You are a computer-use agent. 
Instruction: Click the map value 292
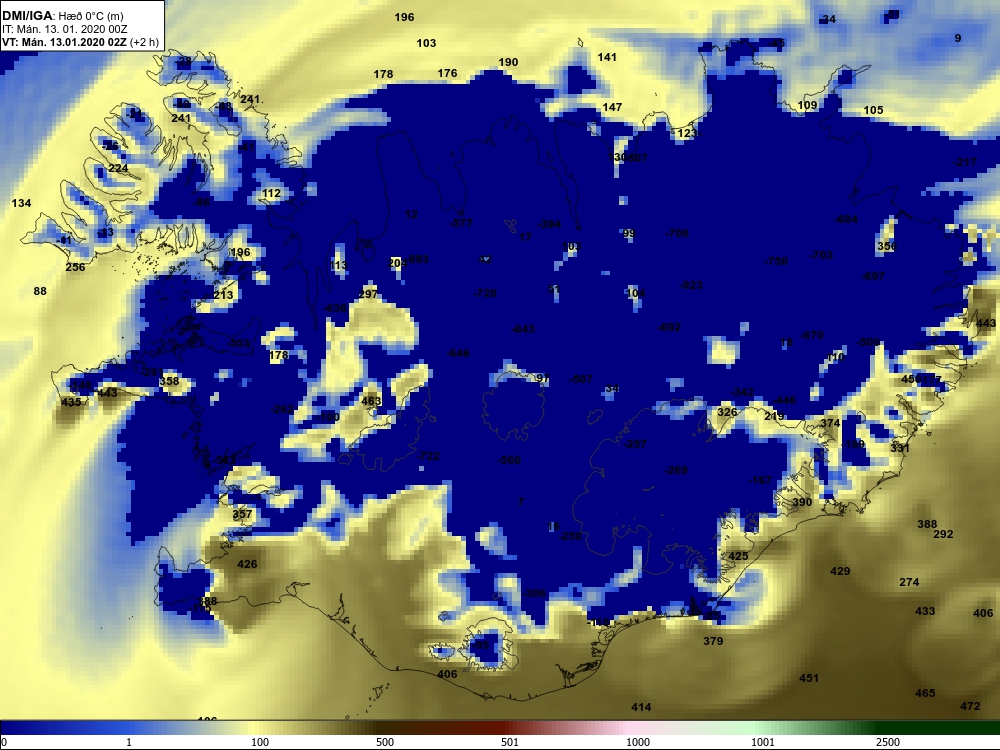pos(943,534)
